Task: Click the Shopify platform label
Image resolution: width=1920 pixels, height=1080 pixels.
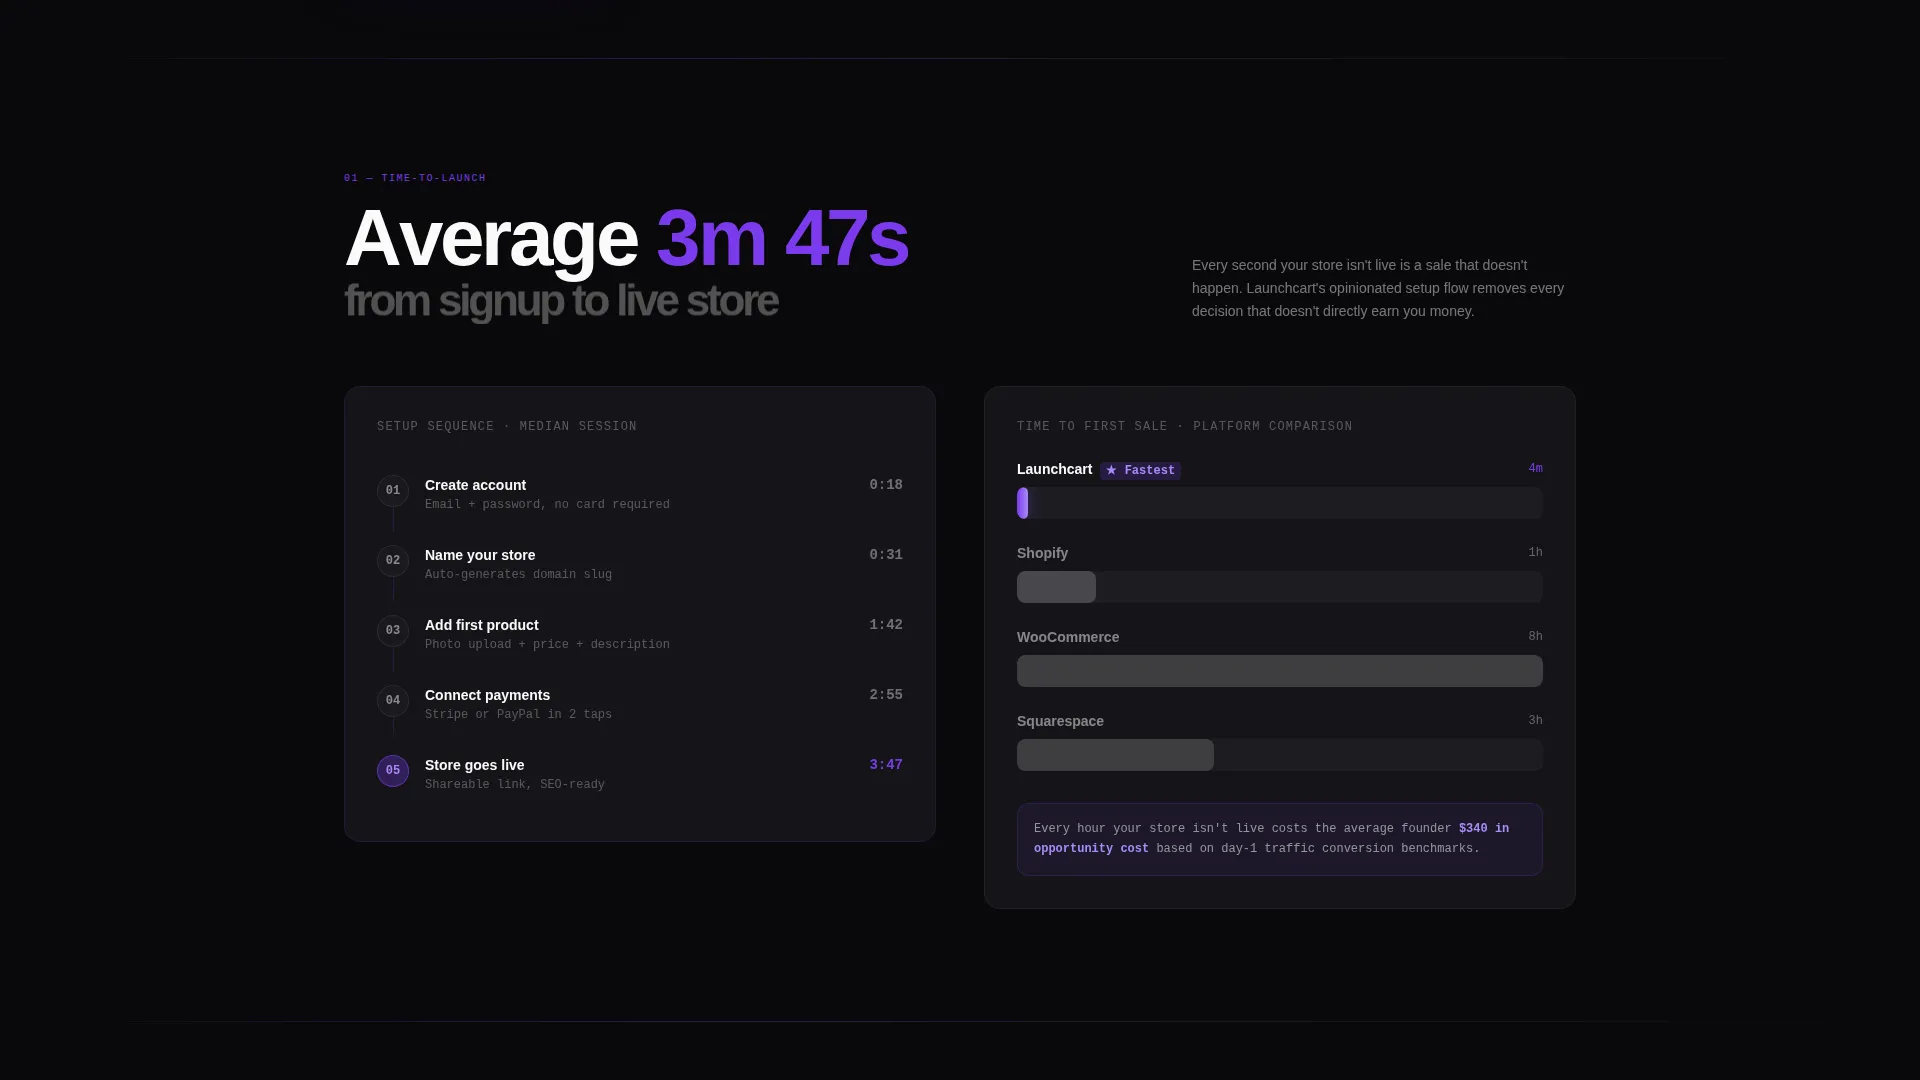Action: point(1042,553)
